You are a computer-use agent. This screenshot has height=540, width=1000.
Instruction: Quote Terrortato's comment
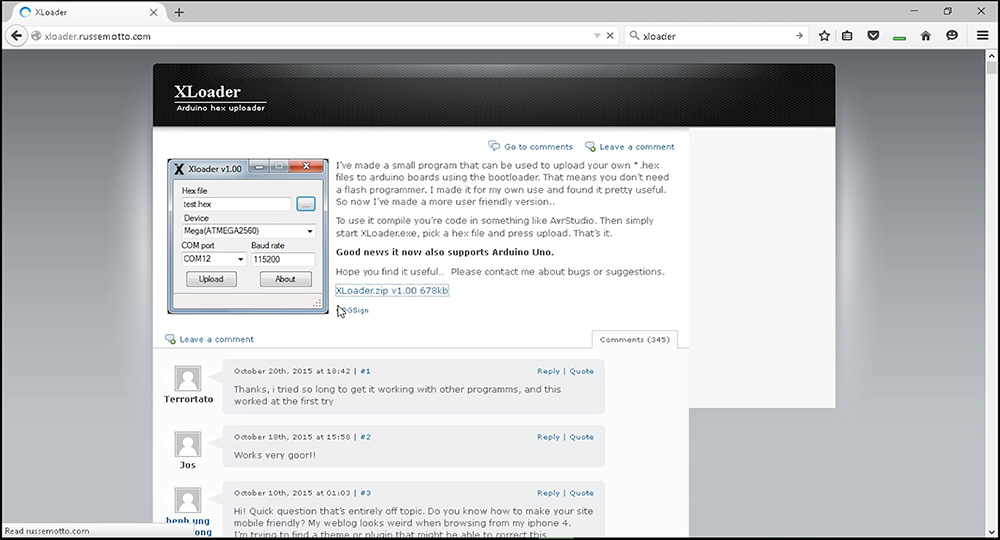(581, 371)
